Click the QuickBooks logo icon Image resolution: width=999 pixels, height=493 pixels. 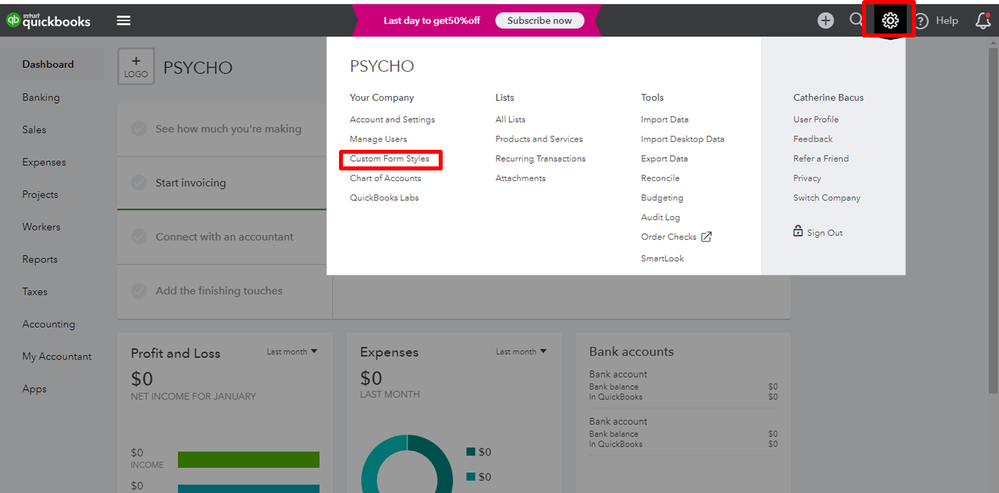(13, 20)
